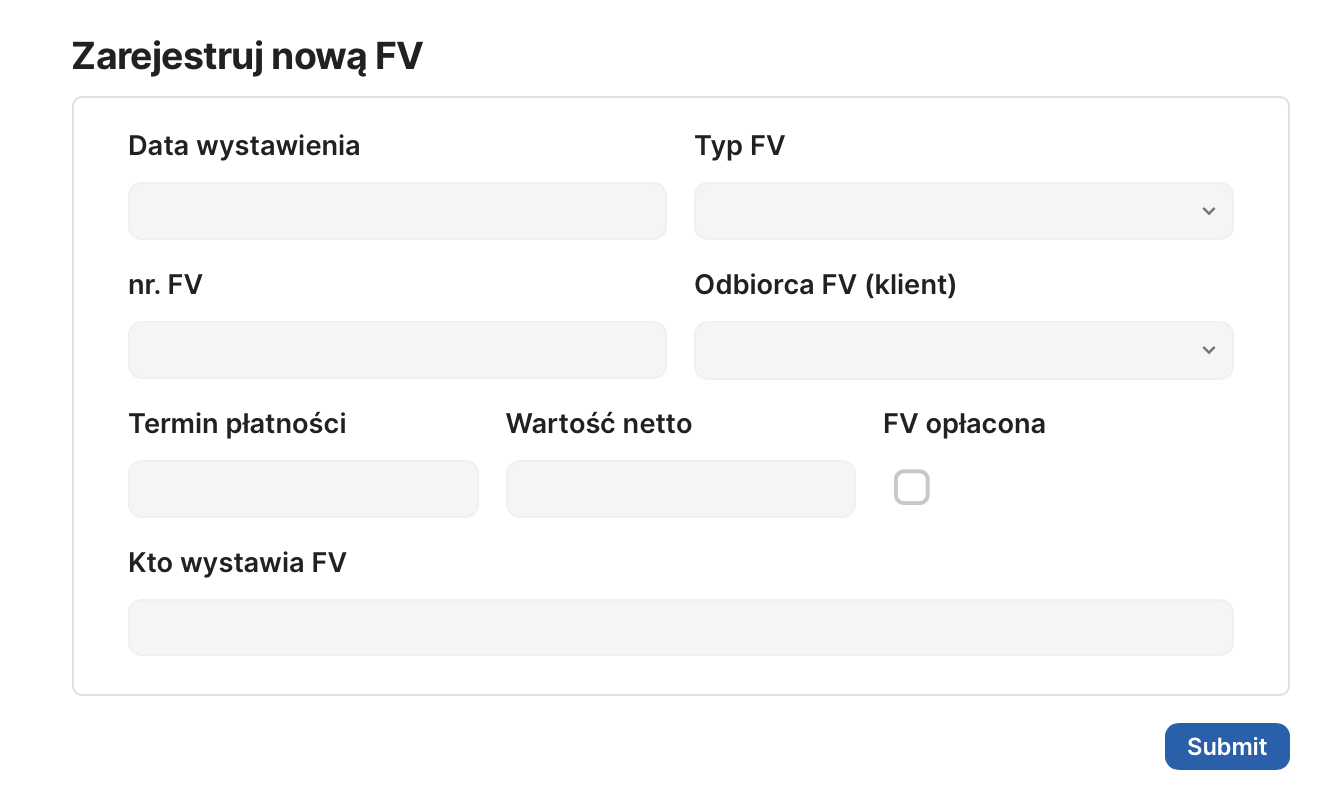Viewport: 1328px width, 804px height.
Task: Click the "Zarejestruj nową FV" heading
Action: pos(247,57)
